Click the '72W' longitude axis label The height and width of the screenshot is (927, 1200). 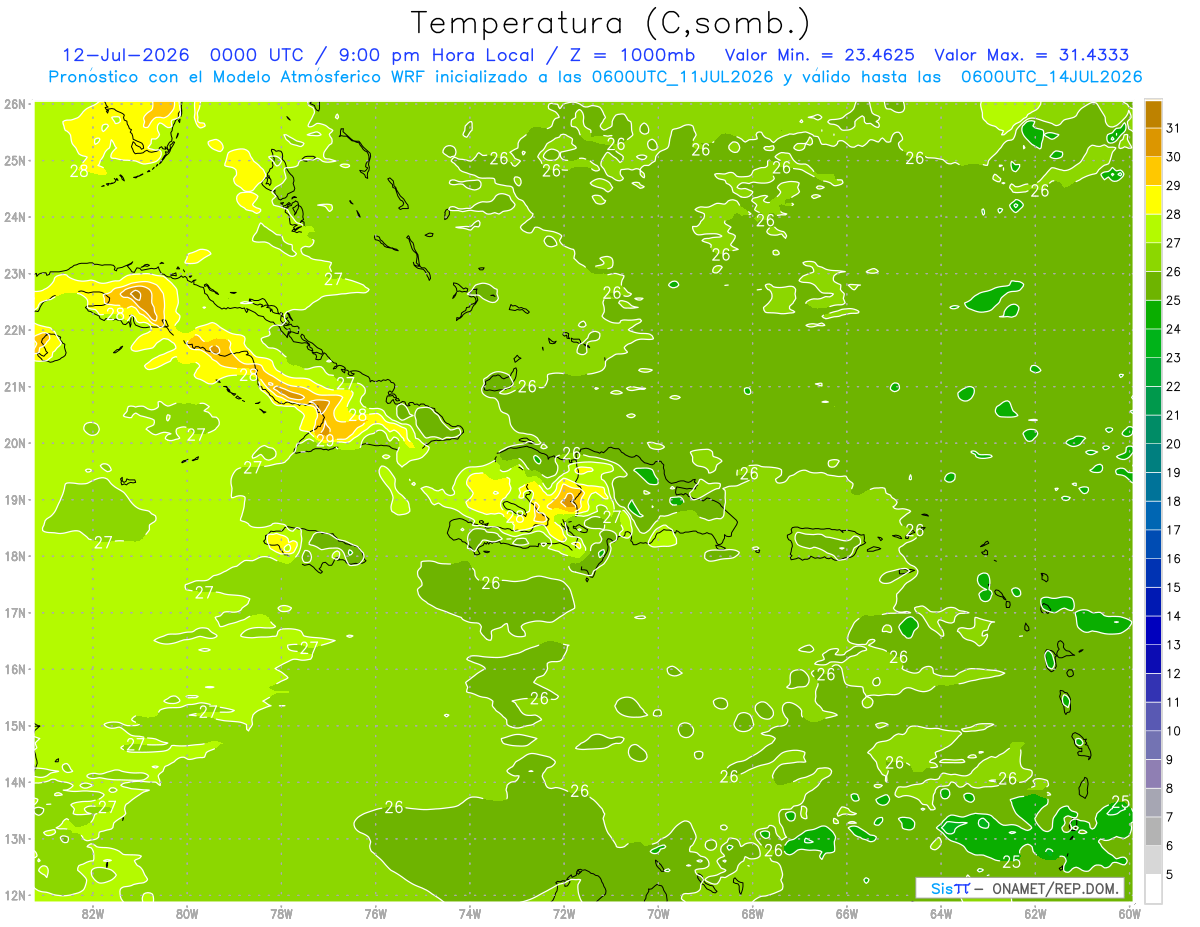(564, 912)
